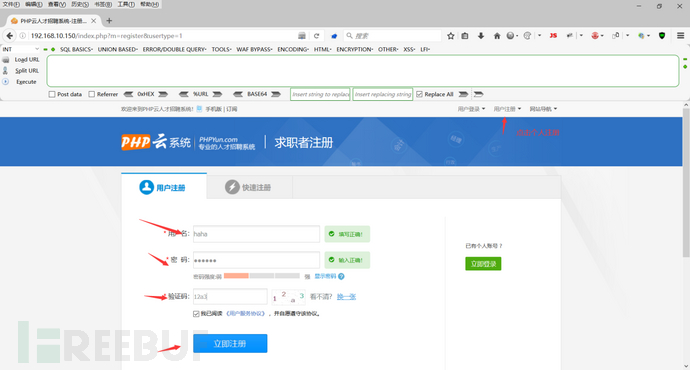Click the black shield extension icon
The width and height of the screenshot is (690, 370).
click(x=662, y=36)
